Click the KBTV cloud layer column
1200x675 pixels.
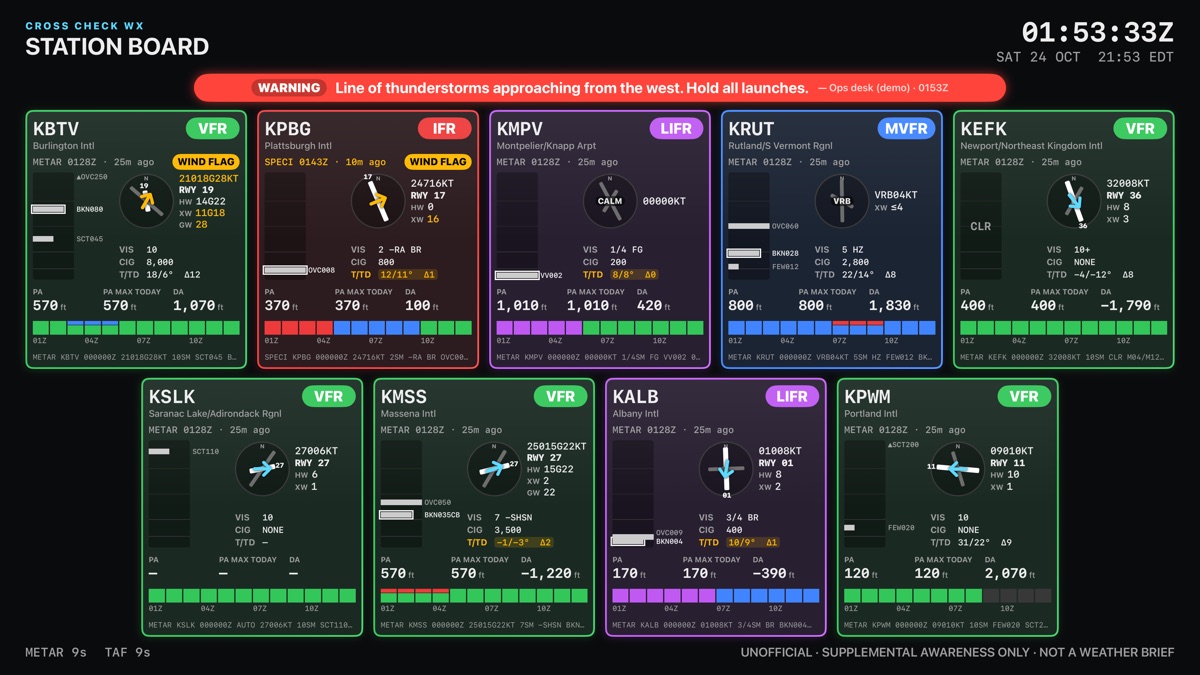click(53, 226)
